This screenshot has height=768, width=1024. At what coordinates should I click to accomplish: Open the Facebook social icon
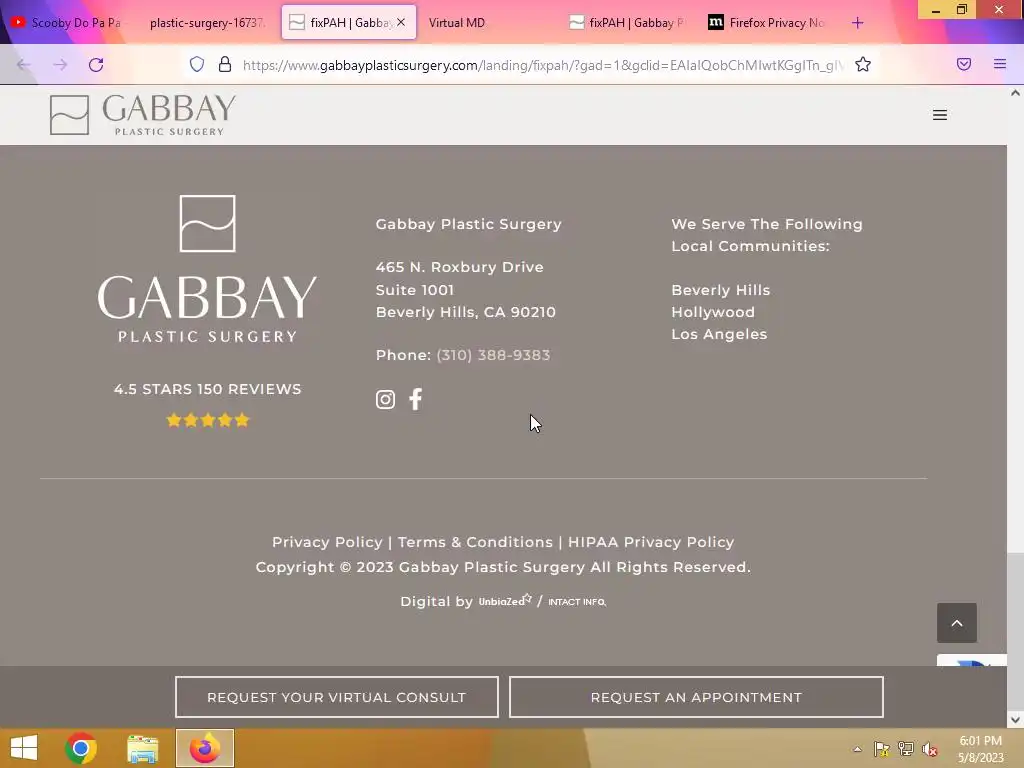pyautogui.click(x=415, y=399)
